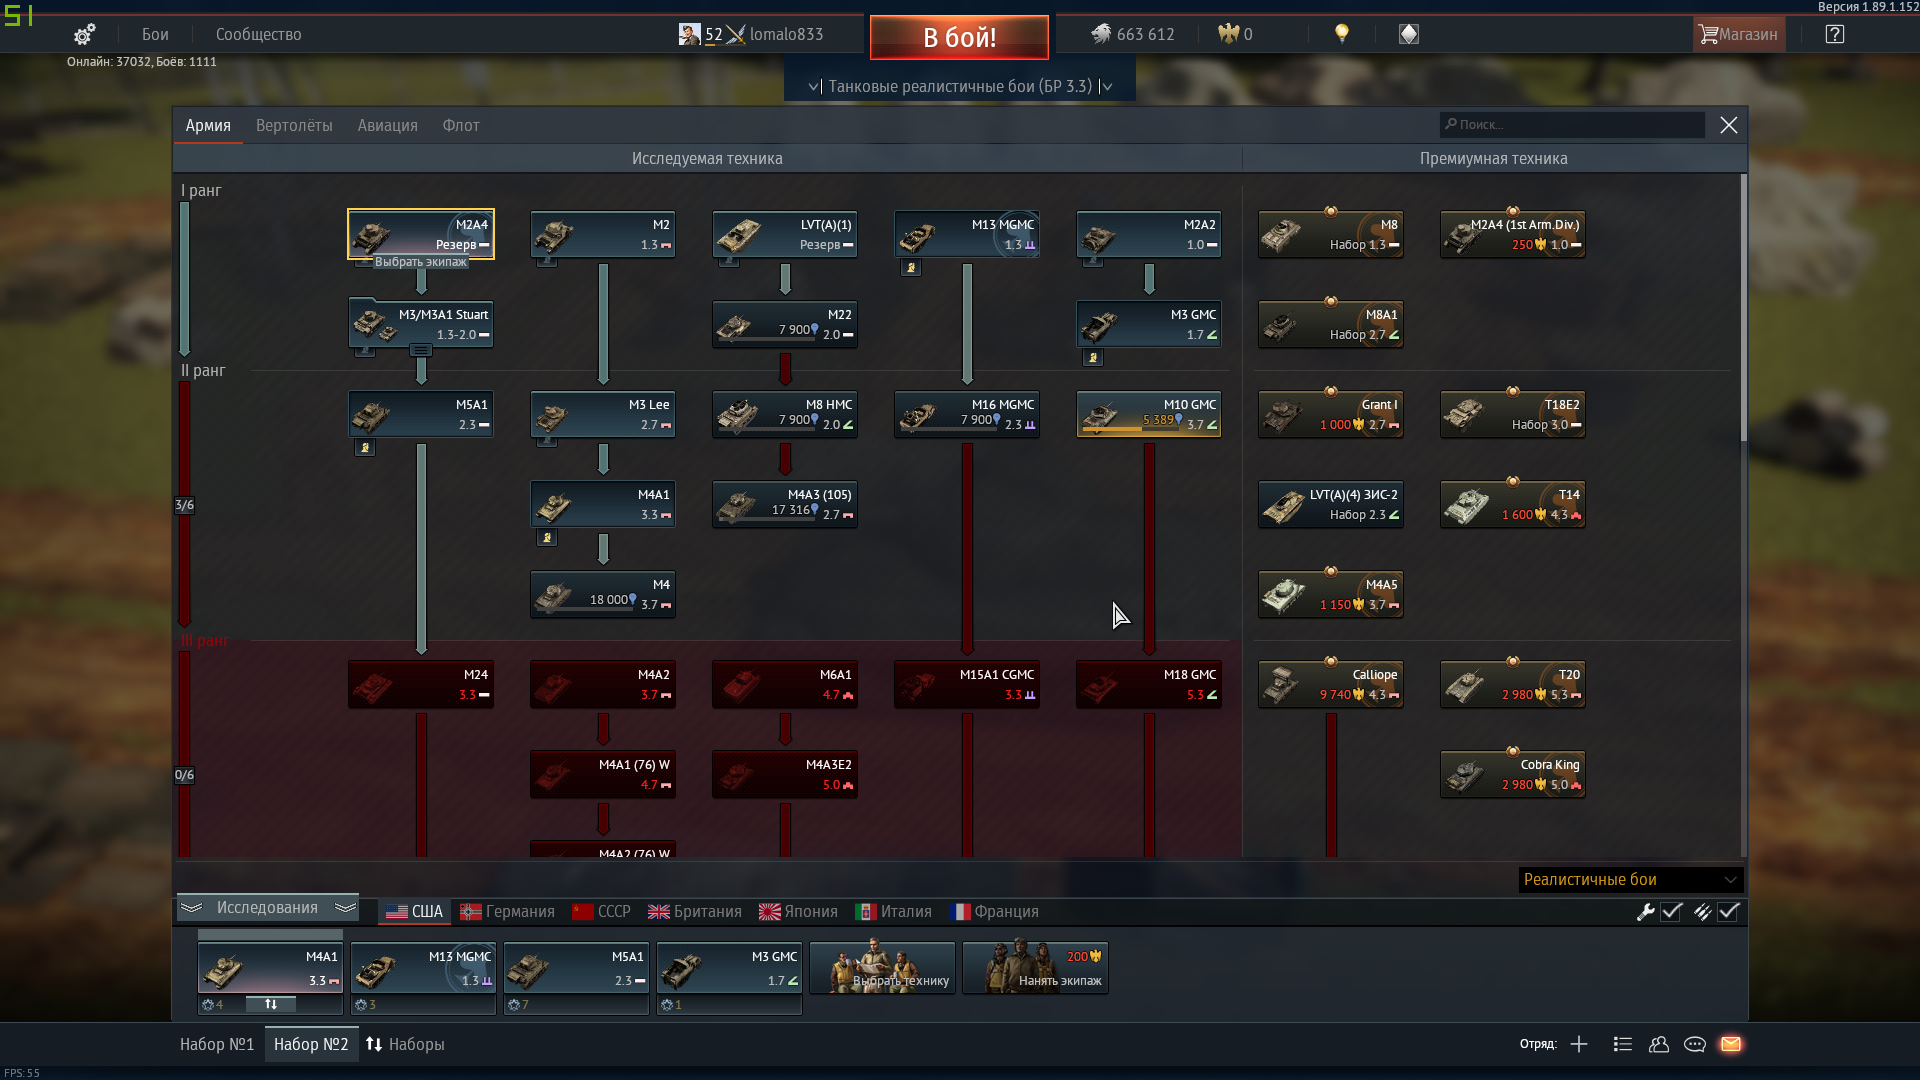Select Франция nation tab
The image size is (1920, 1080).
click(x=994, y=911)
